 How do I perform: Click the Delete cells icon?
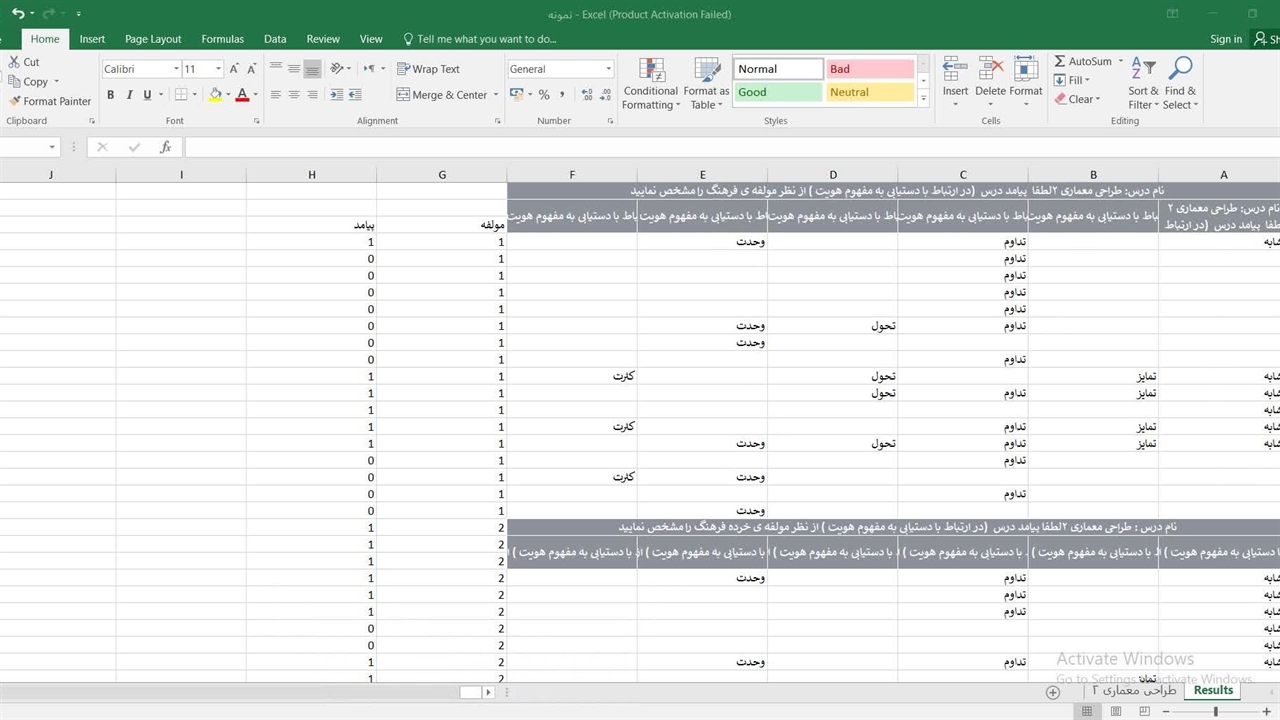click(x=990, y=70)
